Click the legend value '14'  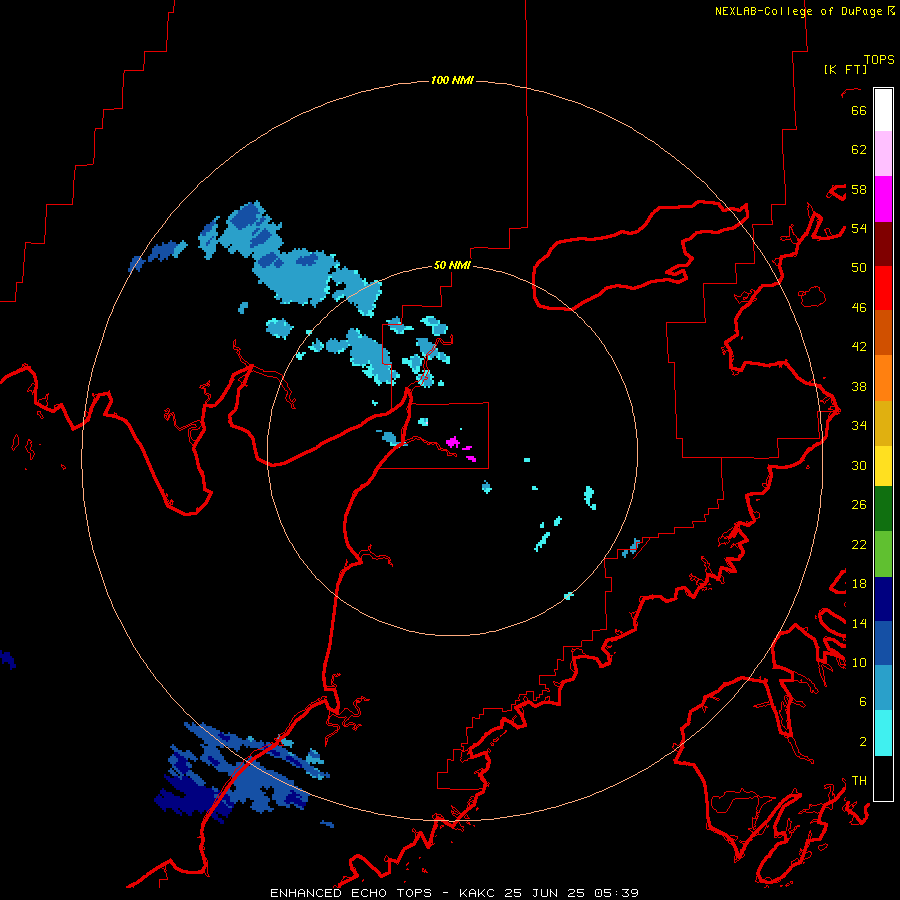click(859, 623)
